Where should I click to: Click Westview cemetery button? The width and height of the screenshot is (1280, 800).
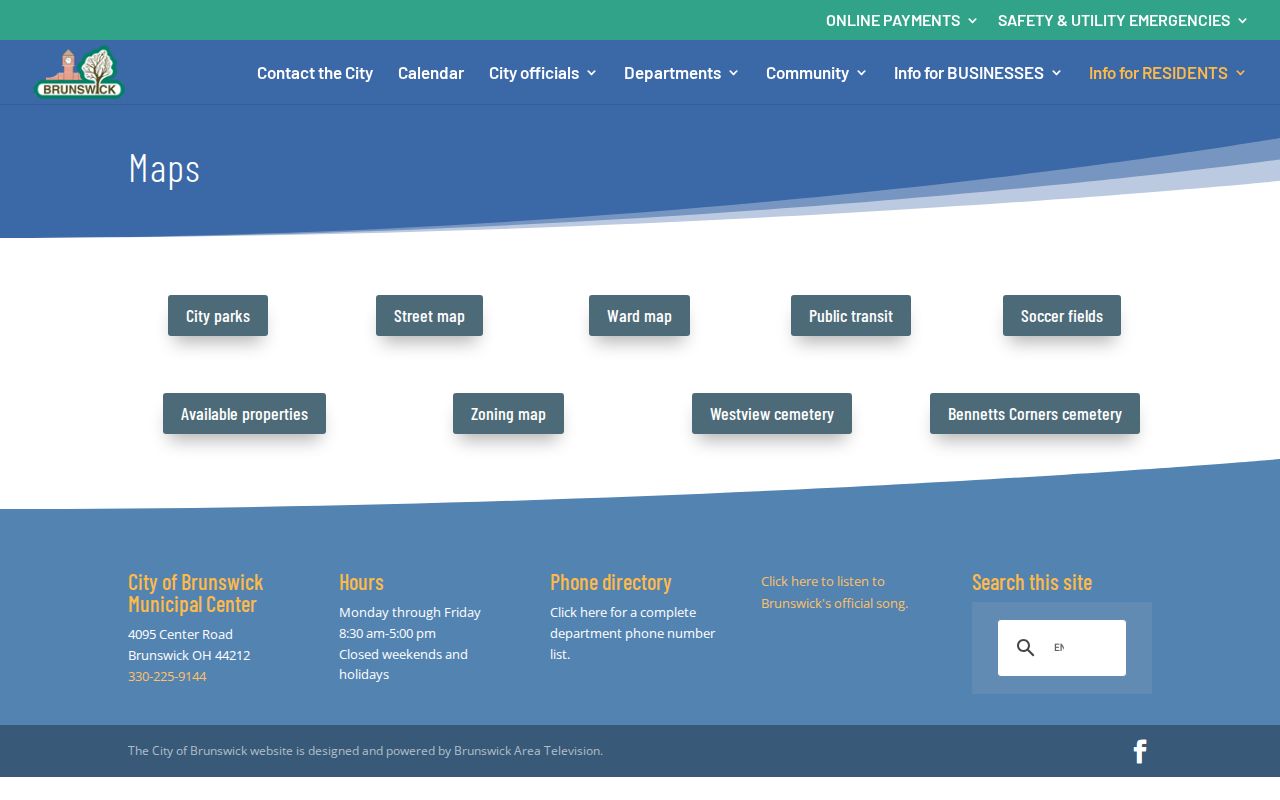[x=772, y=414]
